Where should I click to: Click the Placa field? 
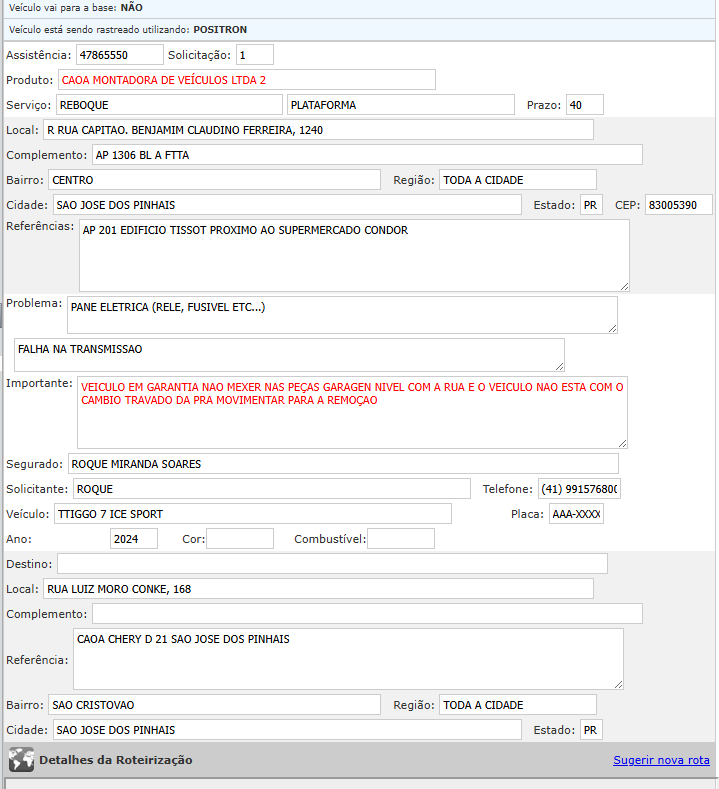pyautogui.click(x=576, y=514)
